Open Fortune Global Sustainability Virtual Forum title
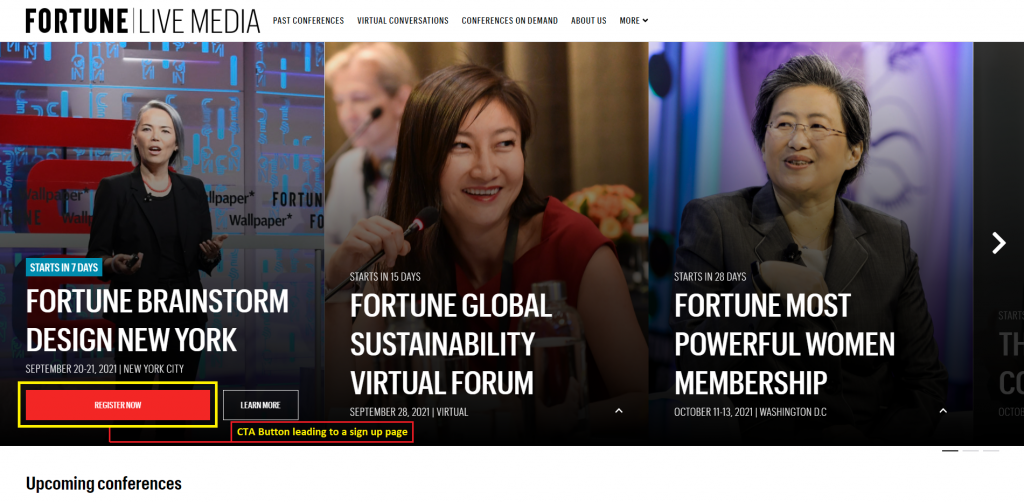The width and height of the screenshot is (1024, 502). coord(451,343)
